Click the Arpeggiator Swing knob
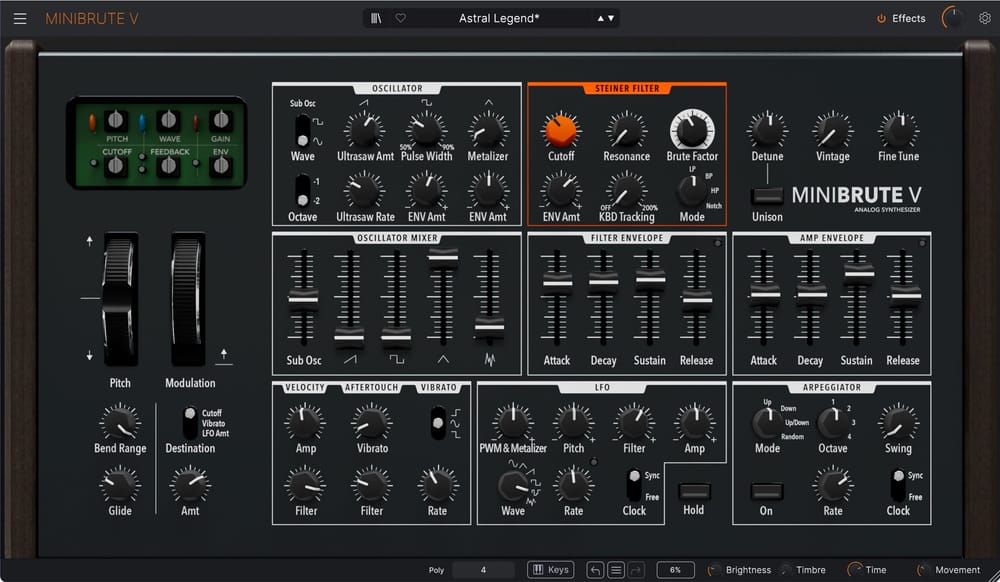Screen dimensions: 1000x582 898,422
